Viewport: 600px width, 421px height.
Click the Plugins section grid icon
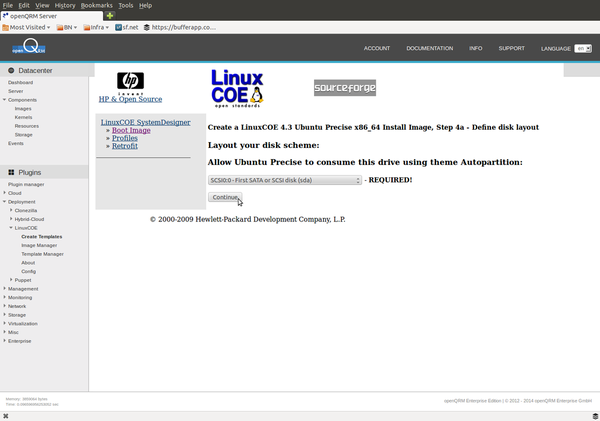click(11, 173)
